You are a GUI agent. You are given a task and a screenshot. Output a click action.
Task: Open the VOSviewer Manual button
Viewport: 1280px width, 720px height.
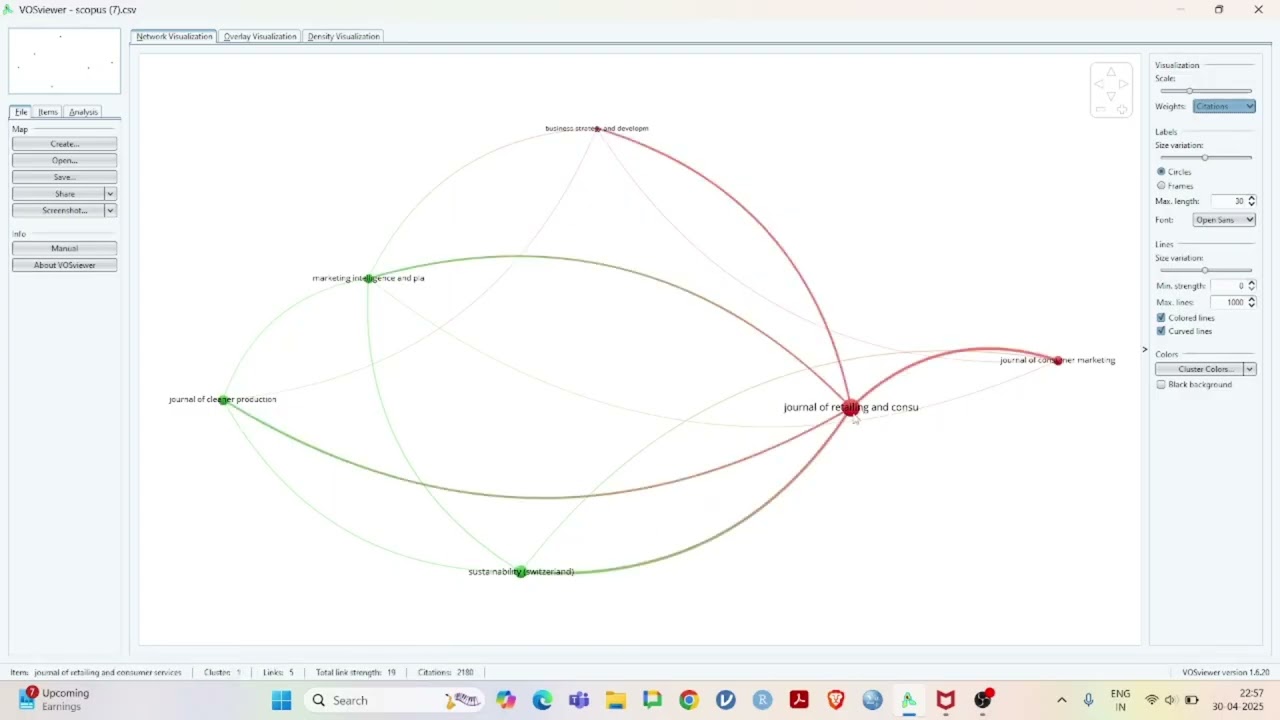65,248
